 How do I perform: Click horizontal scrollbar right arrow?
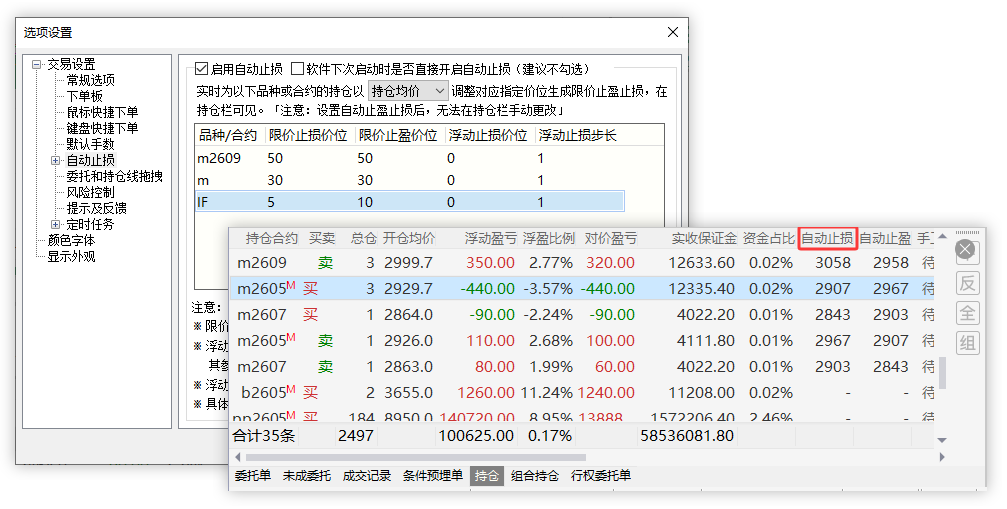pos(941,457)
